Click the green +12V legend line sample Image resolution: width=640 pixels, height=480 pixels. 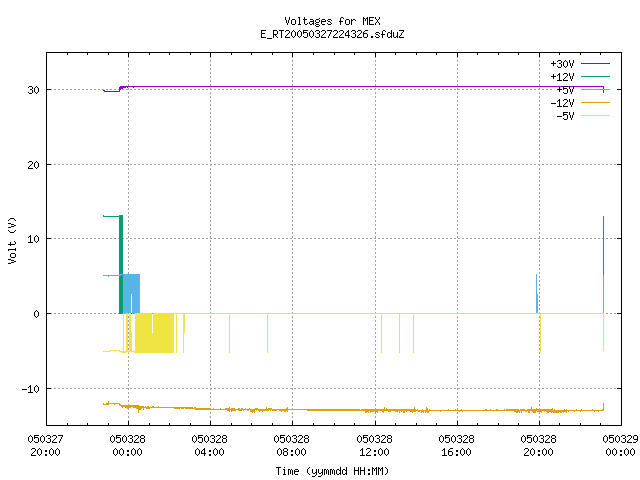tap(596, 76)
